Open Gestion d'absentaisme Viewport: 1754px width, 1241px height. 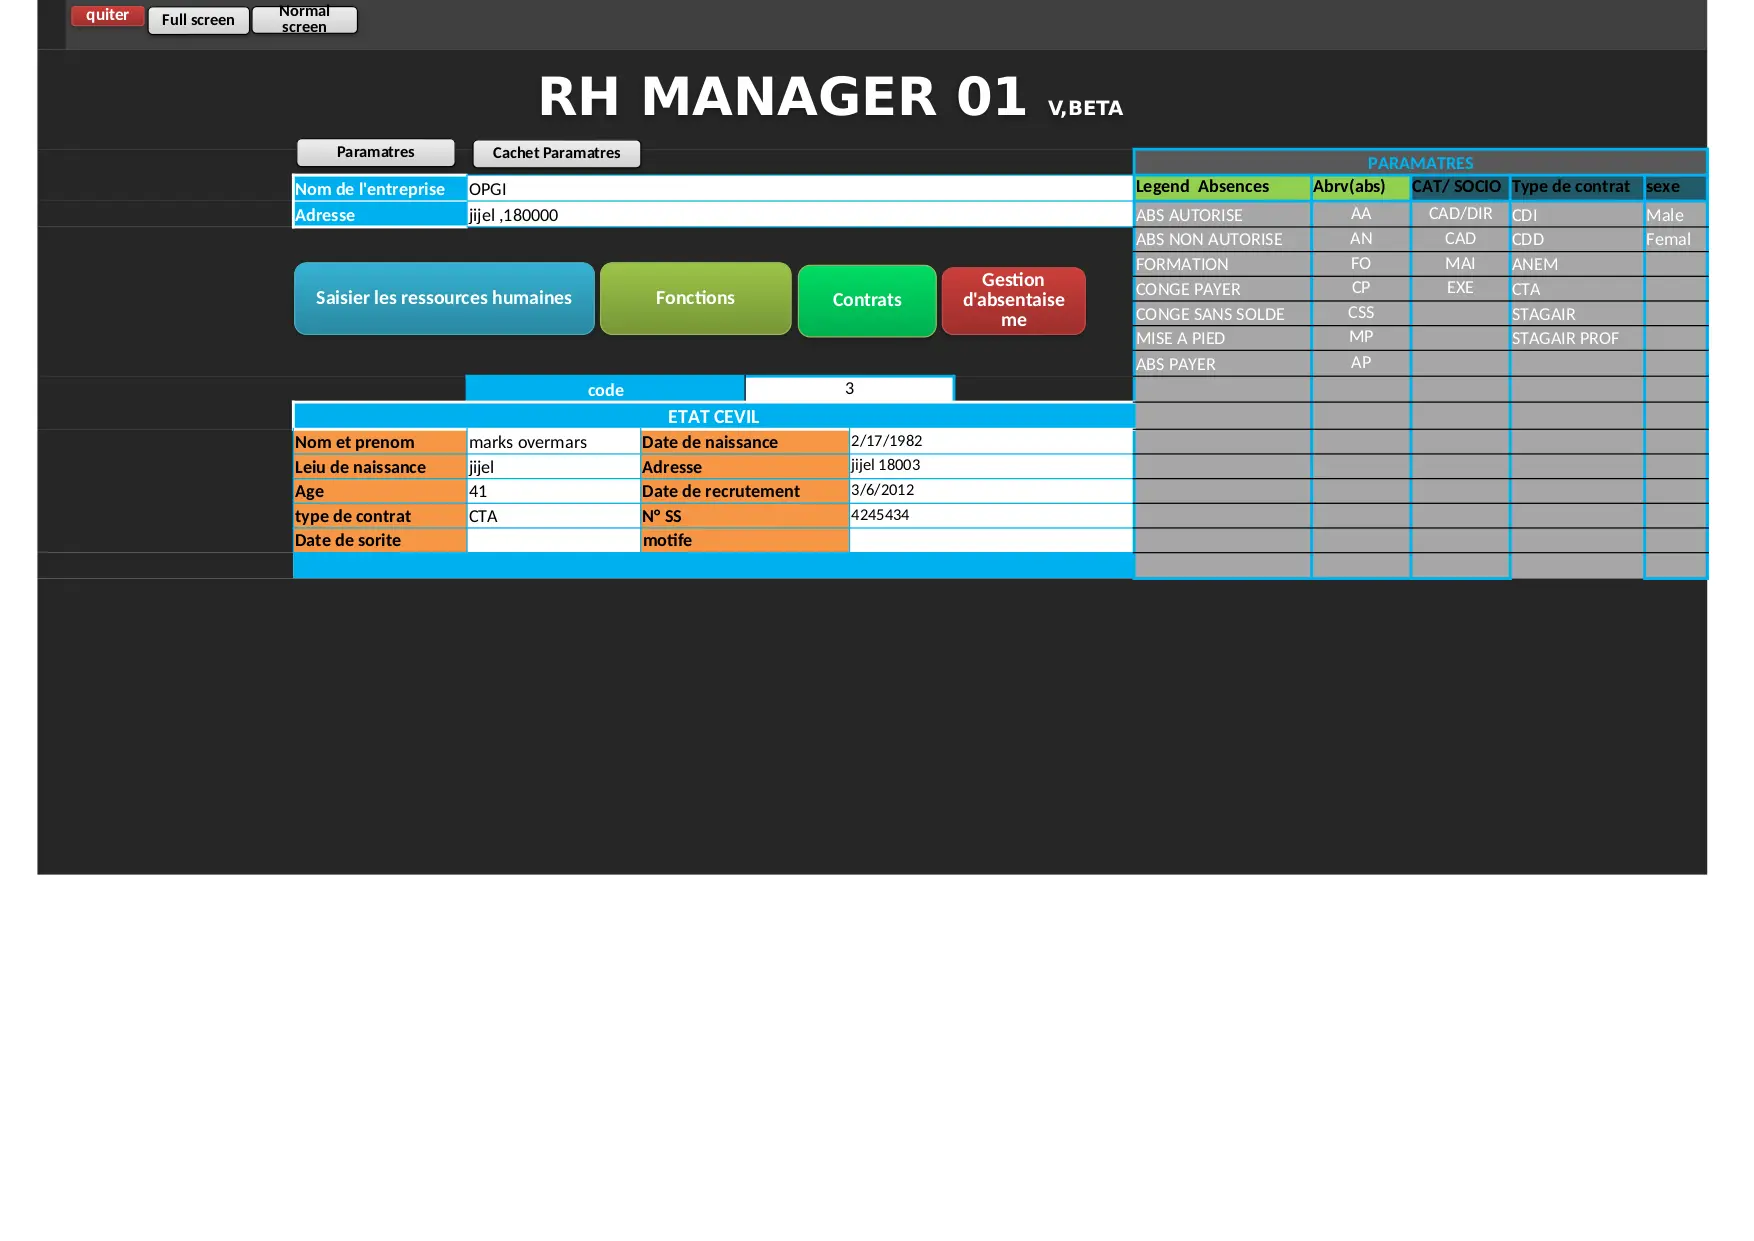point(1013,300)
